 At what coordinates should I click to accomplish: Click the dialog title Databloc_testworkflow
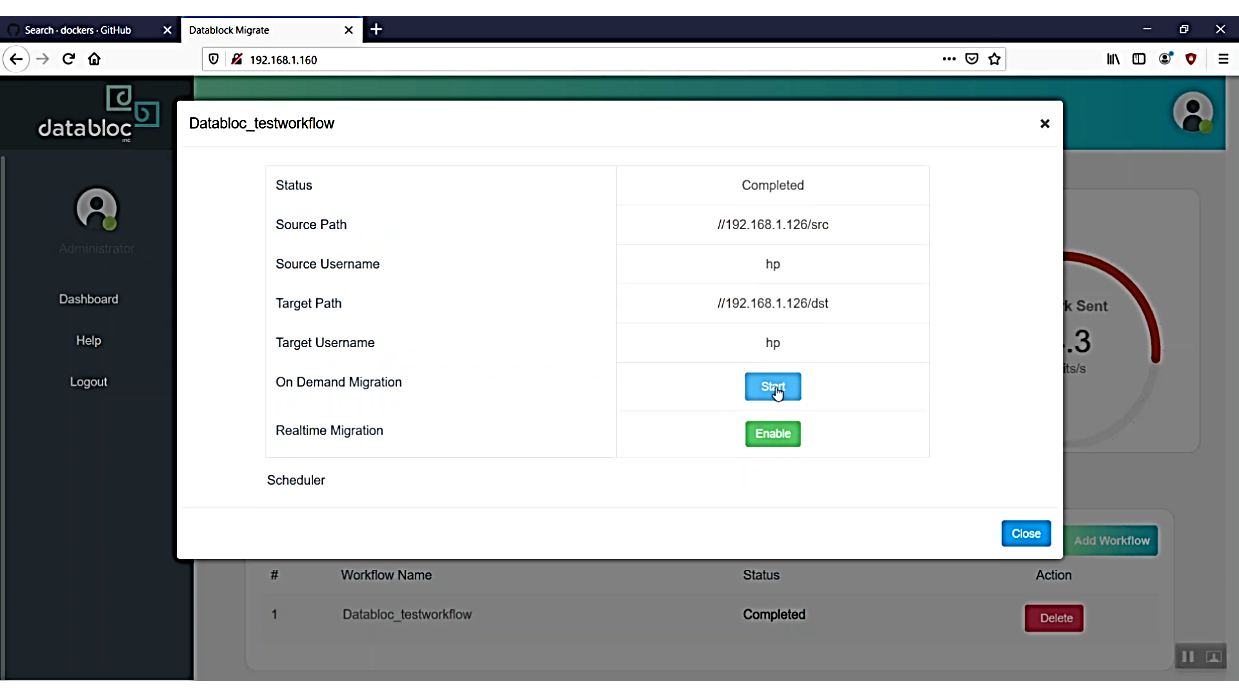[262, 124]
